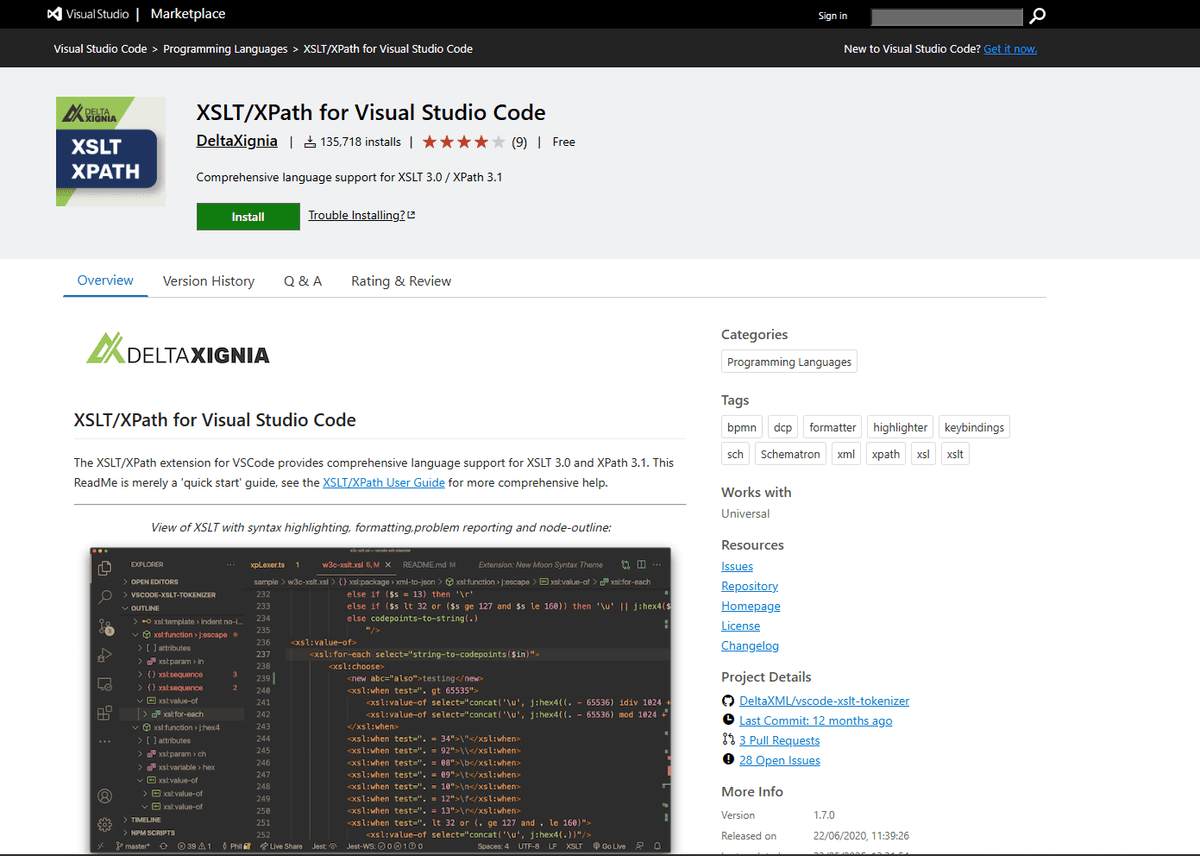Switch to the Rating & Review tab
The image size is (1200, 856).
pyautogui.click(x=401, y=281)
